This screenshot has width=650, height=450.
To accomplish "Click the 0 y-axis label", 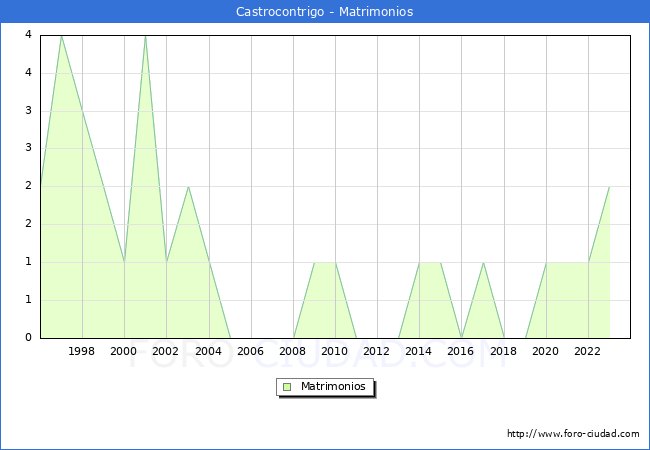I will [x=28, y=337].
